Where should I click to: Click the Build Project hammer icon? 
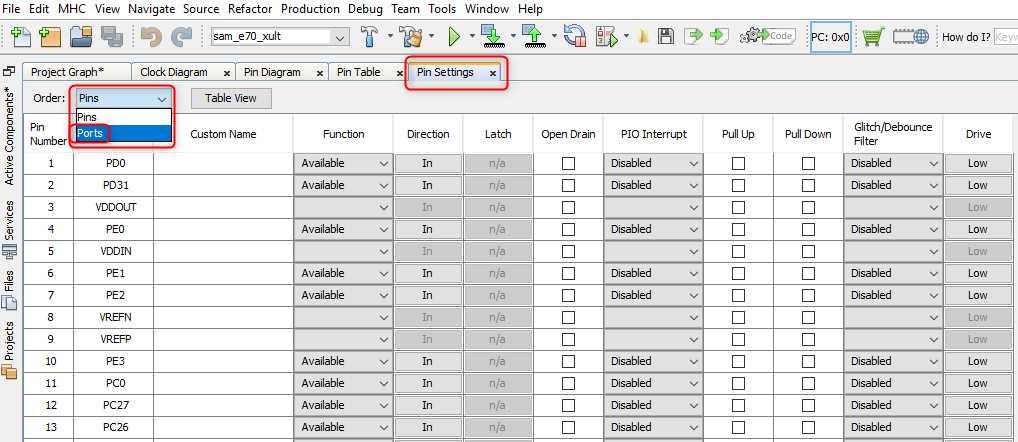coord(368,37)
